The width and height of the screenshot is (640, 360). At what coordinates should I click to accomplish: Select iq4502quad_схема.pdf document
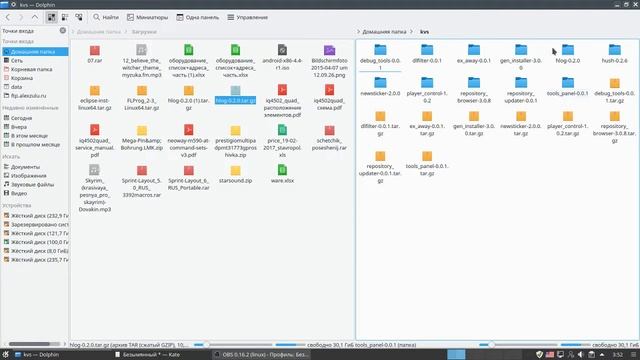click(329, 98)
